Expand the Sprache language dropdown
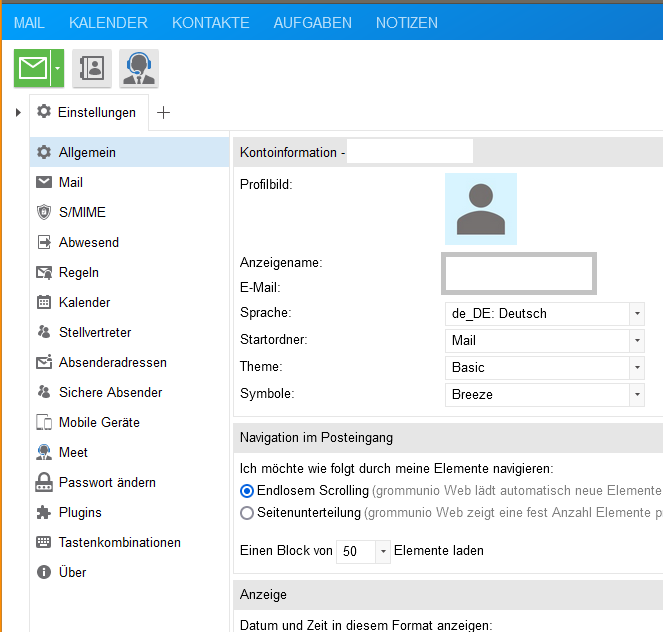 click(x=637, y=313)
